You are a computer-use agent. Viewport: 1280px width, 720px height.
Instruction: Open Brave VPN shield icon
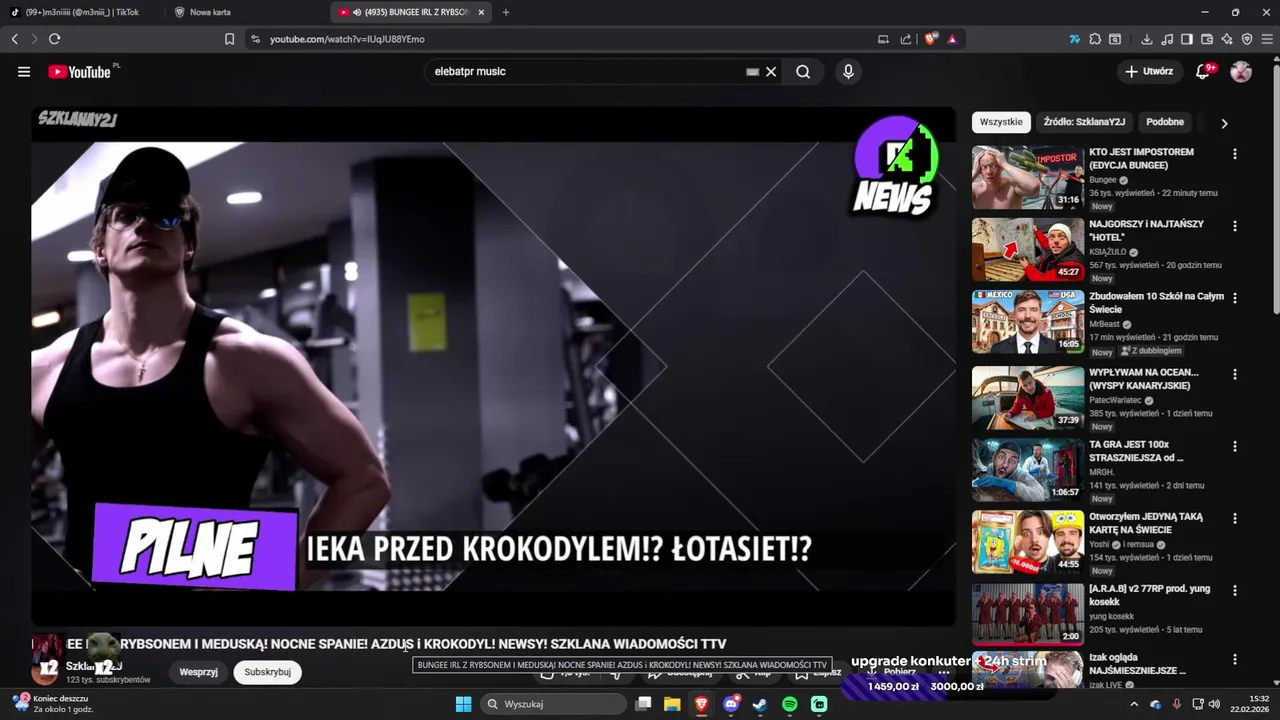[1247, 39]
